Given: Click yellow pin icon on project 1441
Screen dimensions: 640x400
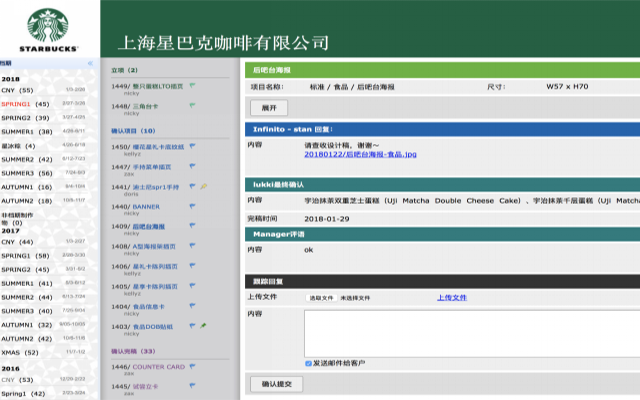Looking at the screenshot, I should [203, 186].
